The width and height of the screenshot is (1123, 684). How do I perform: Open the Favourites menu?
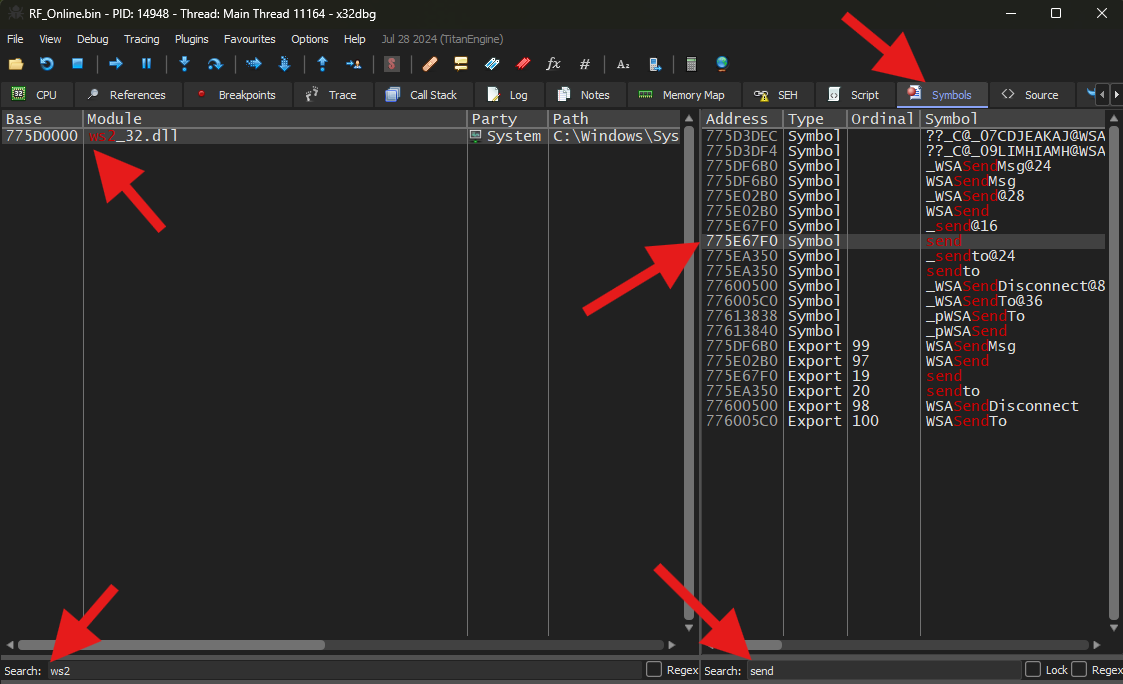(x=249, y=39)
